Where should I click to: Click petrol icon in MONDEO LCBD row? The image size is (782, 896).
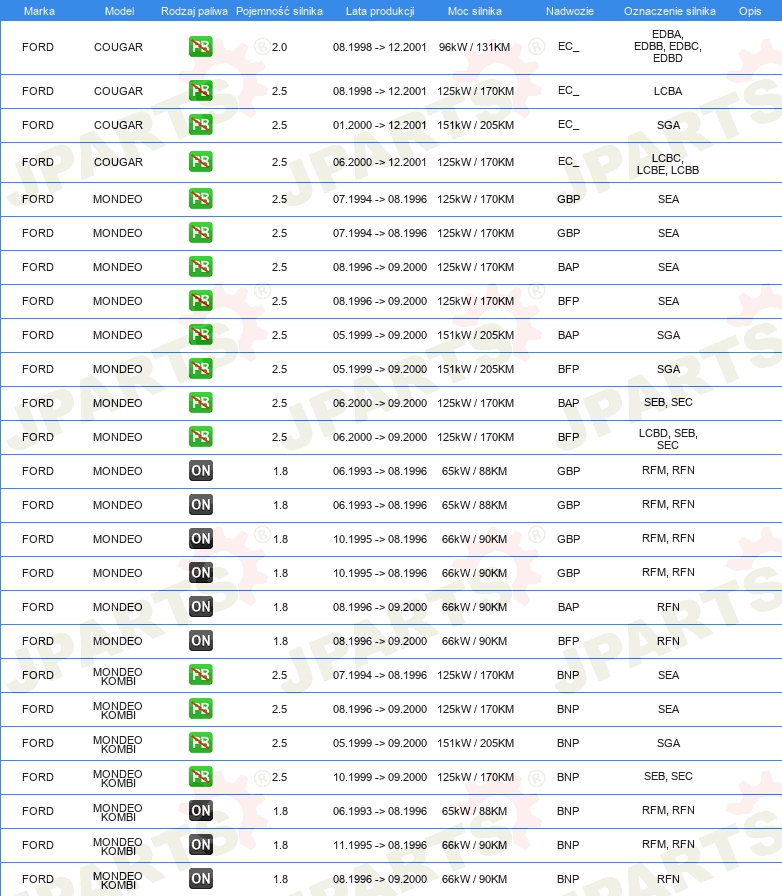coord(201,437)
